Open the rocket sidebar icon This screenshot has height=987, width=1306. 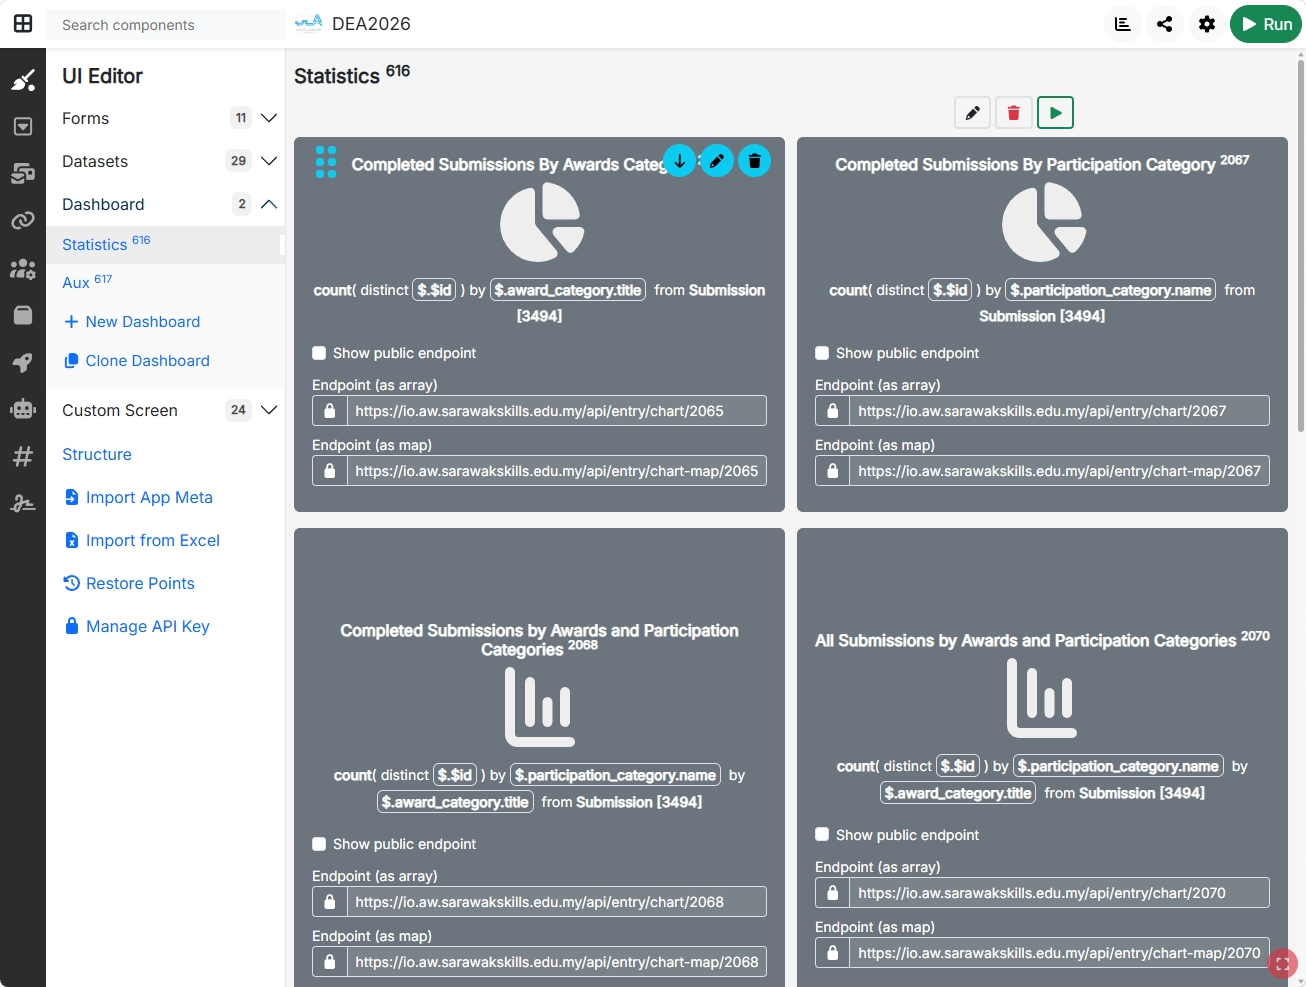coord(23,362)
